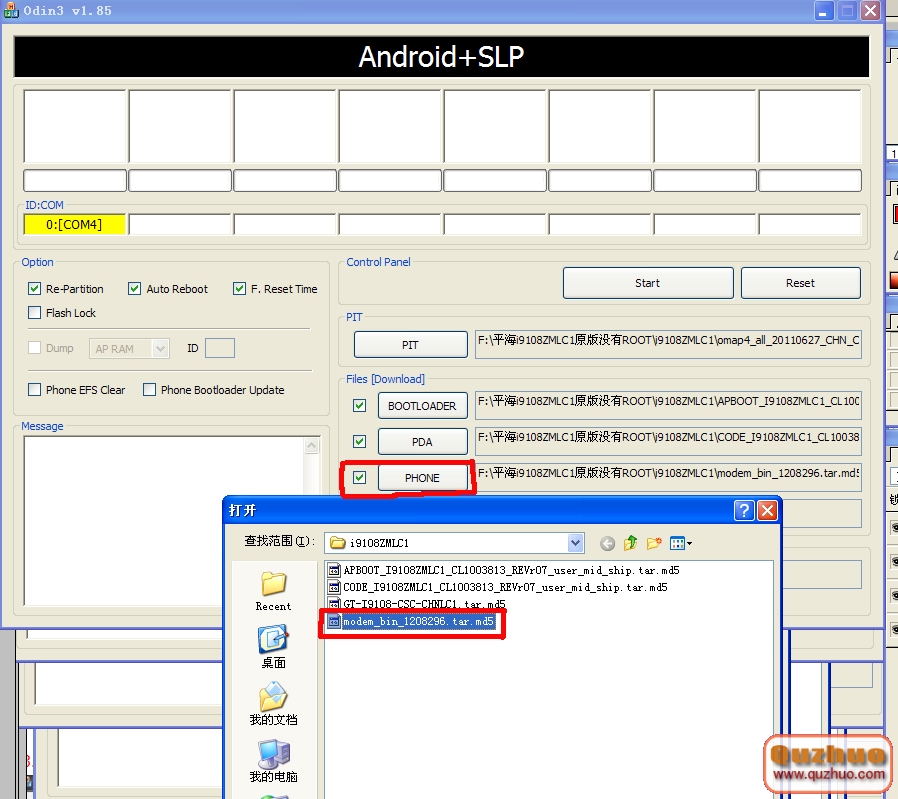The image size is (898, 799).
Task: Close the 打开 dialog
Action: [767, 510]
